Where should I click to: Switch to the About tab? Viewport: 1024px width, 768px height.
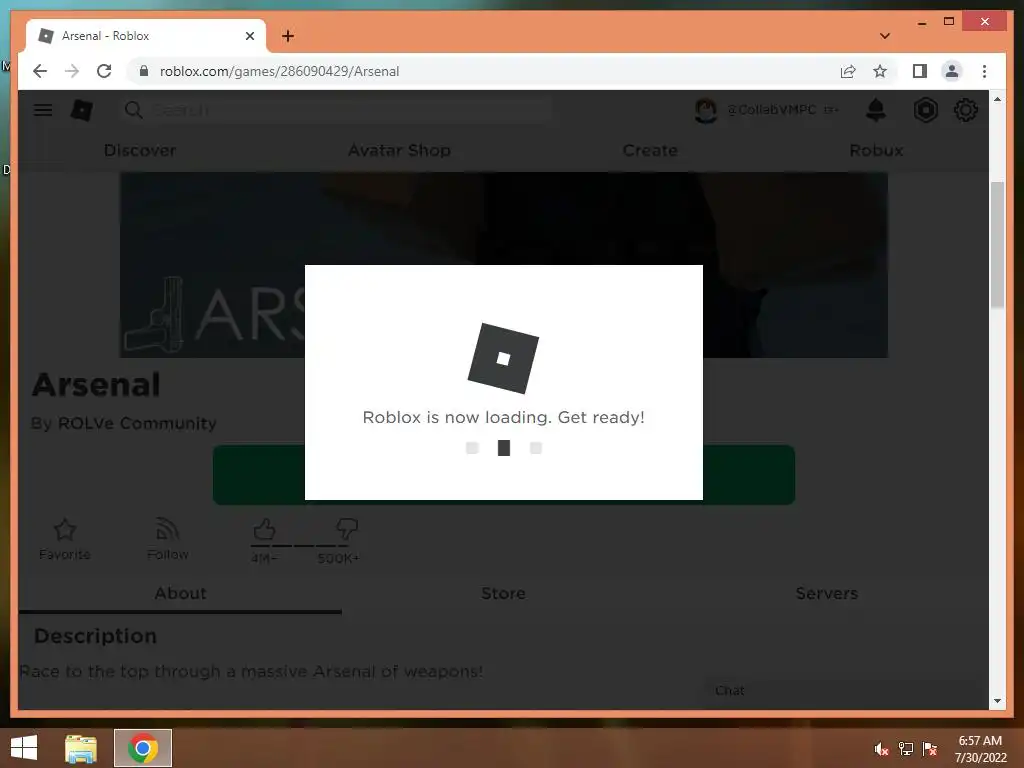[x=180, y=593]
